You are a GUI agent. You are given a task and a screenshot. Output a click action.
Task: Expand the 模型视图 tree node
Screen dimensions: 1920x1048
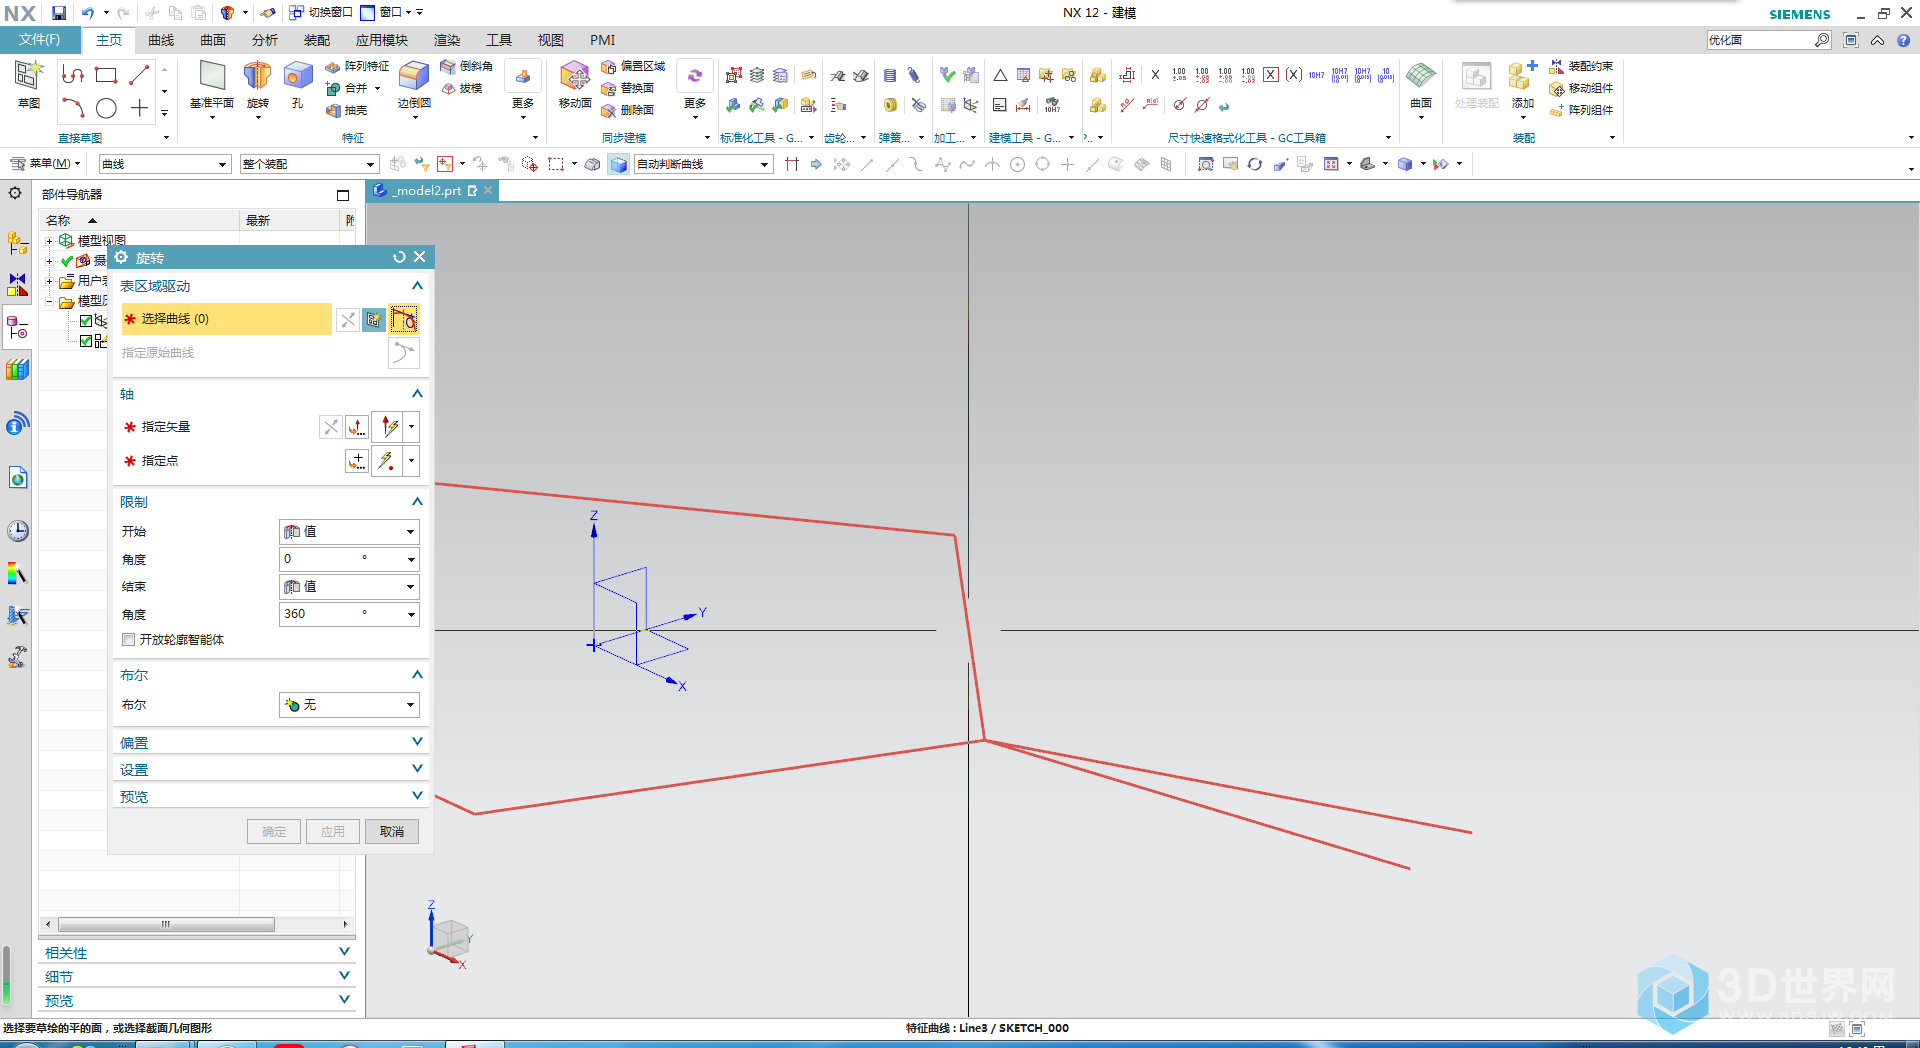49,241
